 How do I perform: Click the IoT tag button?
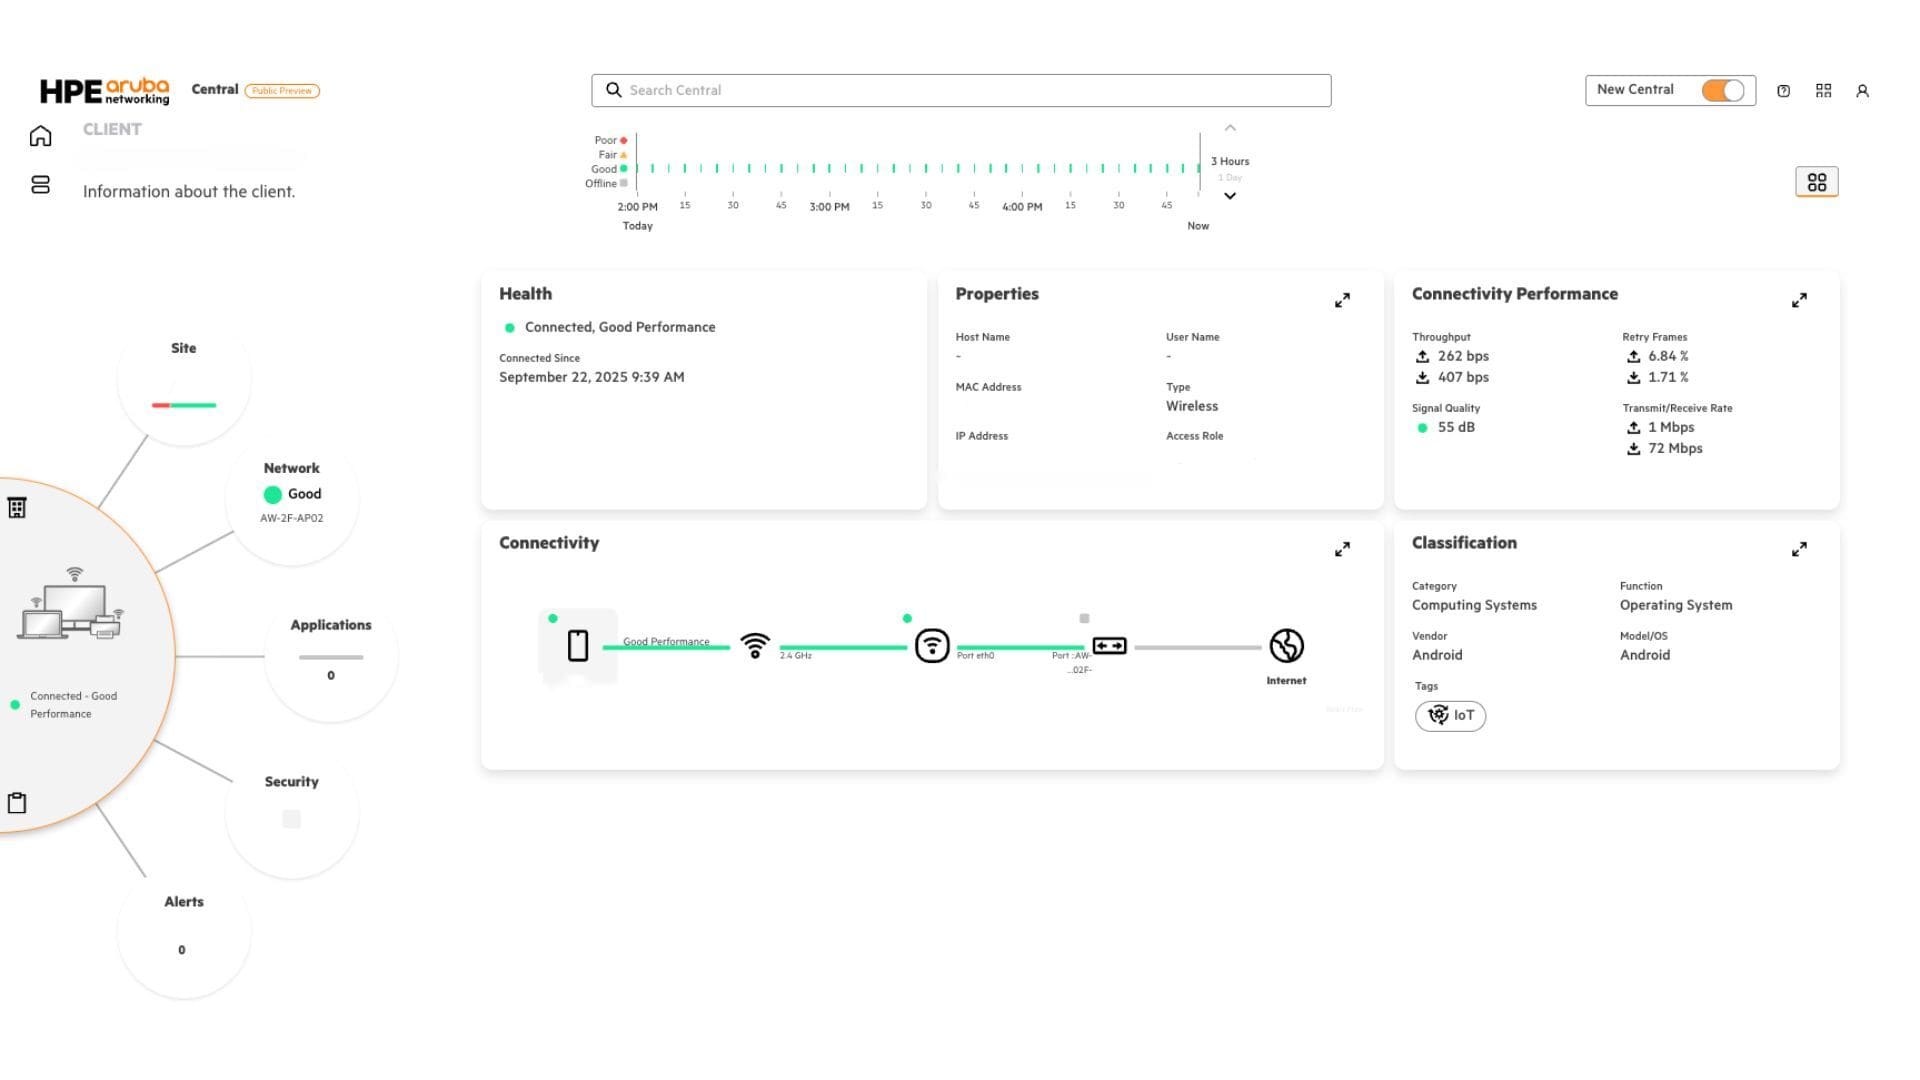[x=1450, y=715]
